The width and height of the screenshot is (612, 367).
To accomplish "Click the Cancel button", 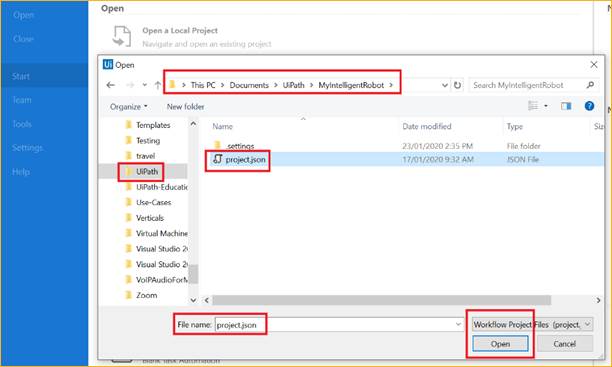I will click(564, 344).
